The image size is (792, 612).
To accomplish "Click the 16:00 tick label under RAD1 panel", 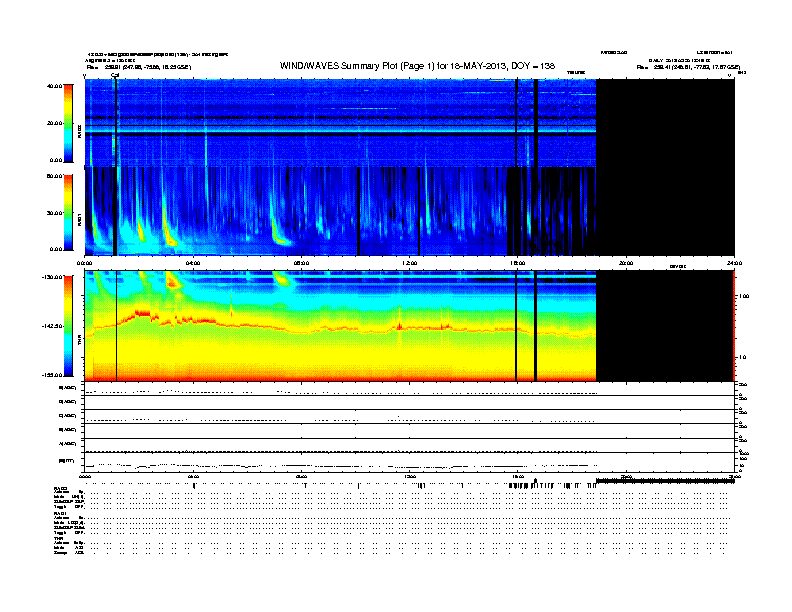I will click(518, 263).
